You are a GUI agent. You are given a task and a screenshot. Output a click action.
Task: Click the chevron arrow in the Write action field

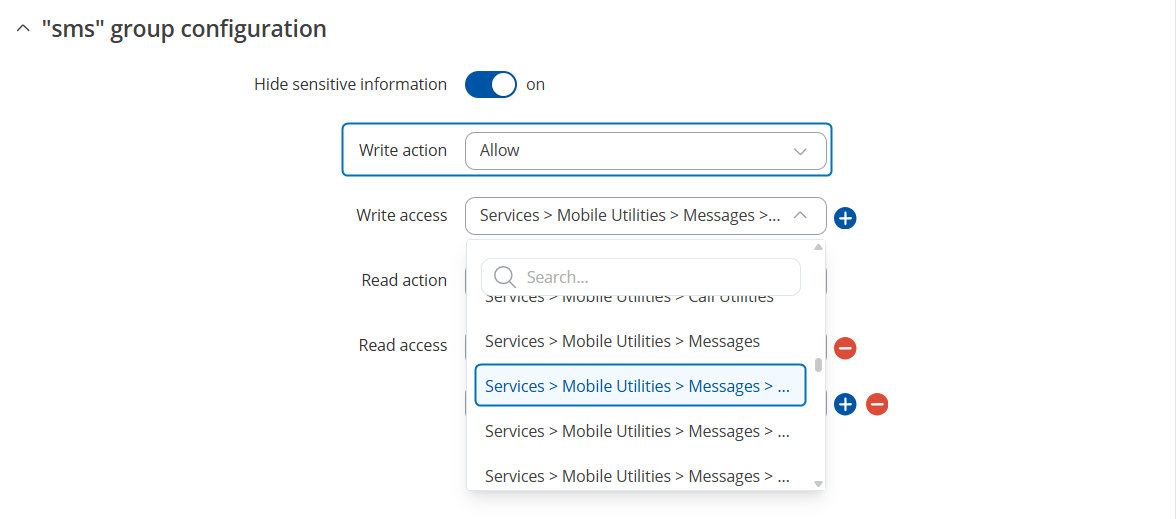pos(800,151)
